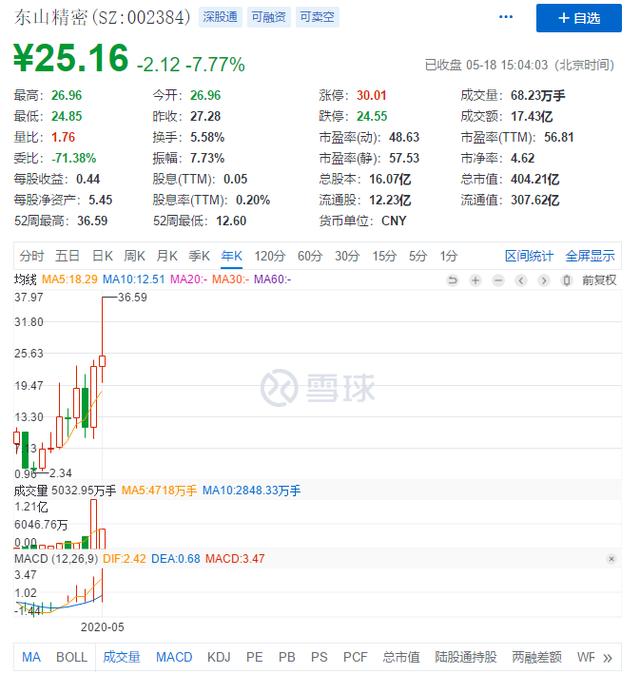Open 区间统计 range statistics
Screen dimensions: 640x674
coord(529,256)
